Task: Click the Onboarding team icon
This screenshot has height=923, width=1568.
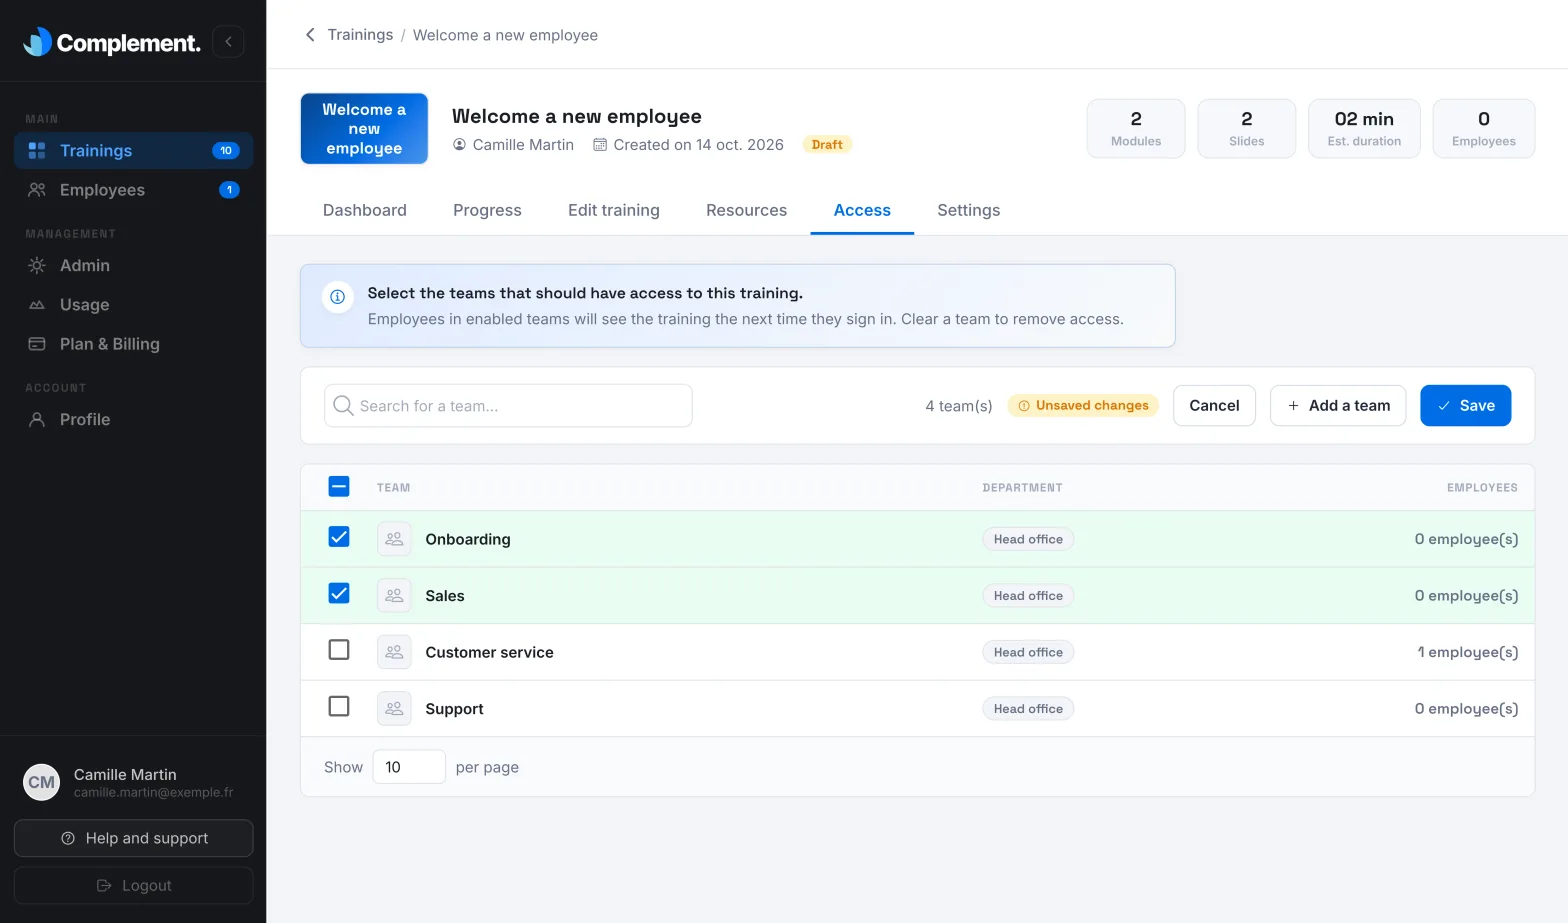Action: (394, 539)
